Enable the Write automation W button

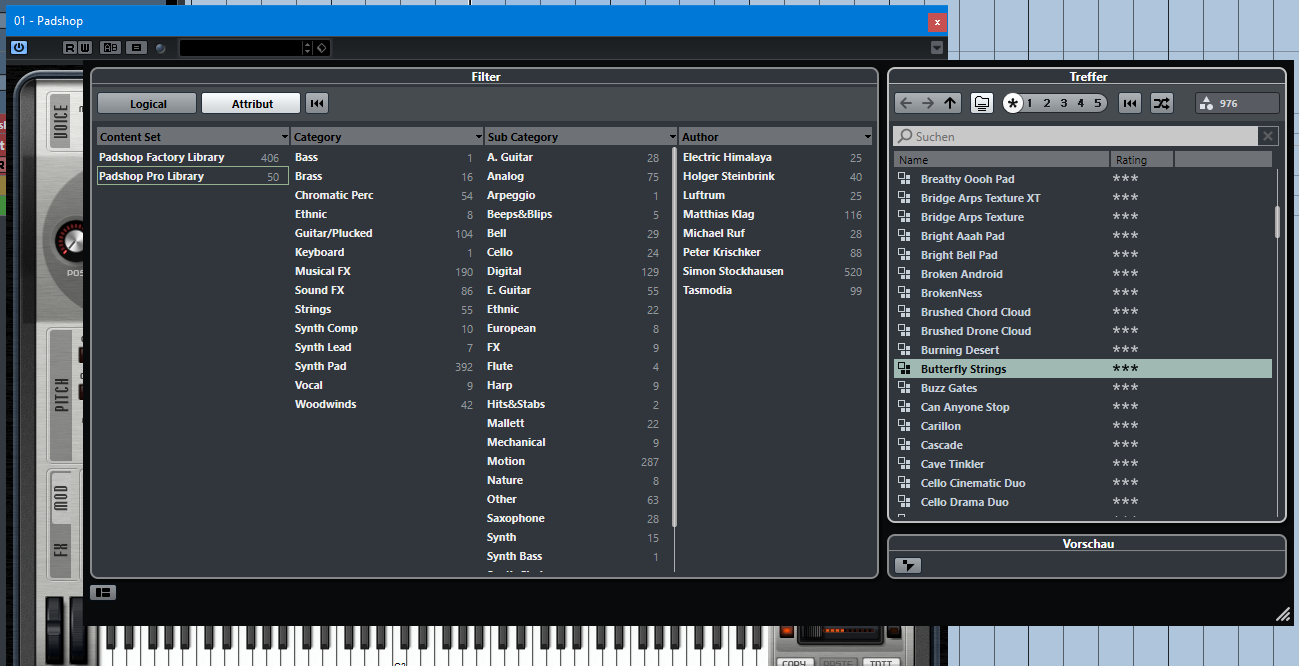(85, 48)
